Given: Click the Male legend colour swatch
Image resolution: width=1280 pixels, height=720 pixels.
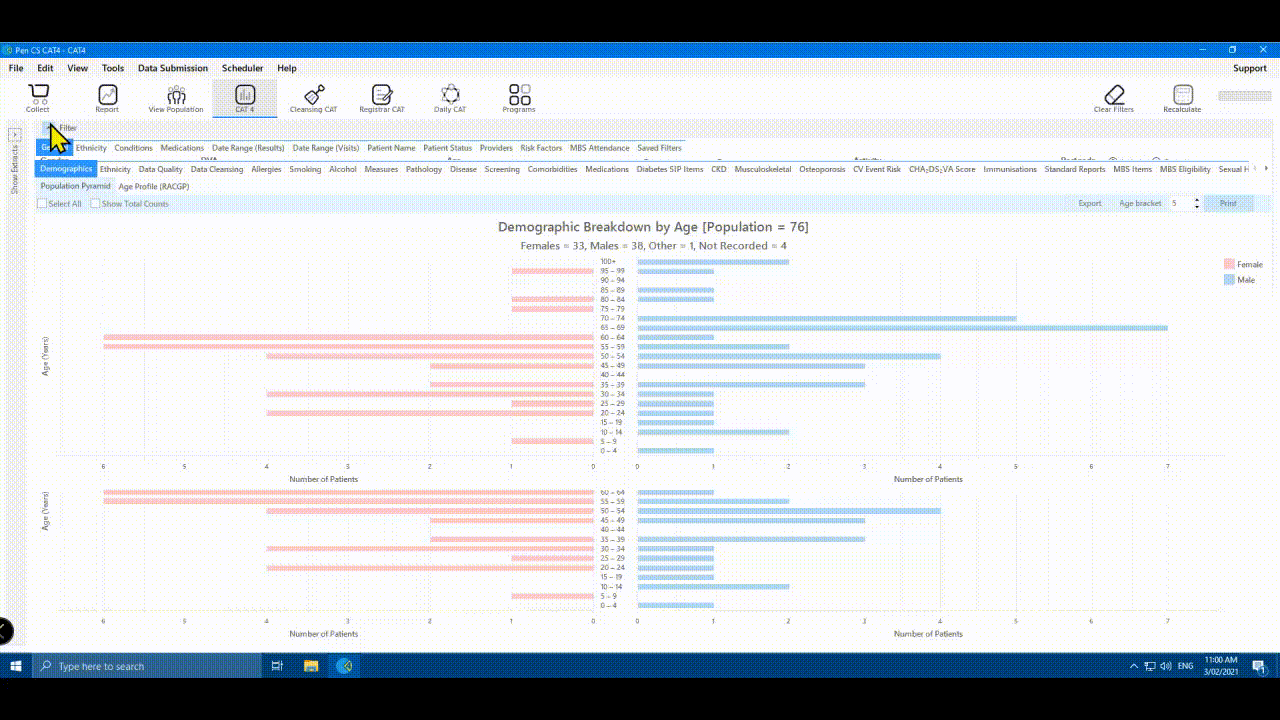Looking at the screenshot, I should click(1230, 280).
